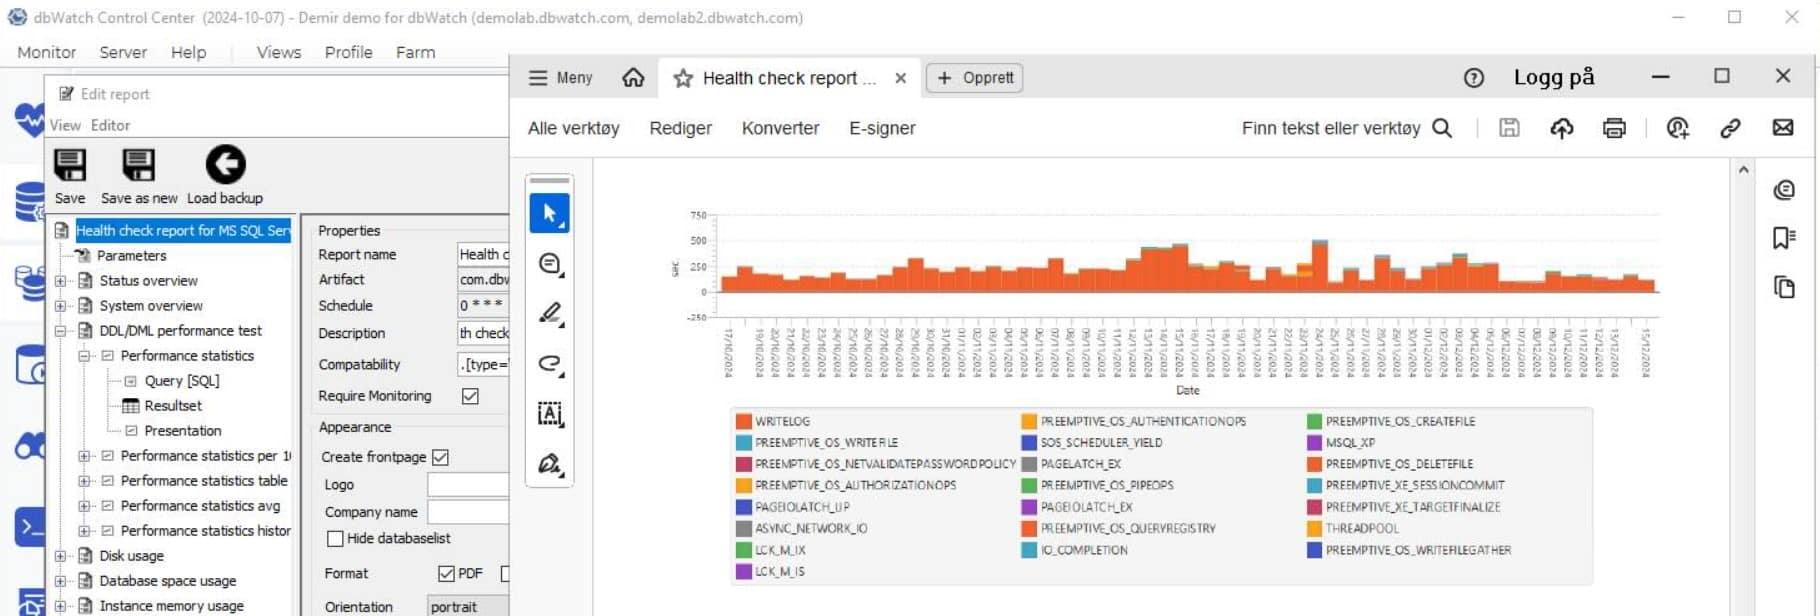Choose the text box tool

[550, 414]
